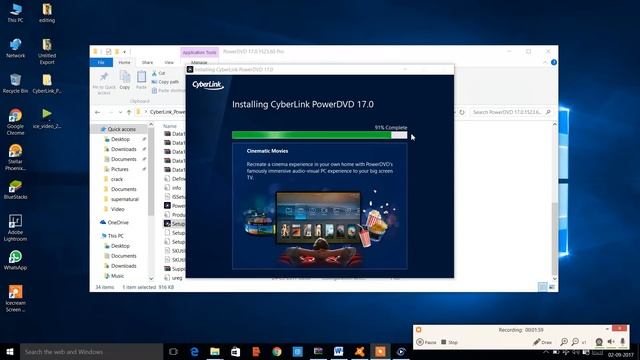640x360 pixels.
Task: Open This PC desktop icon
Action: tap(16, 13)
